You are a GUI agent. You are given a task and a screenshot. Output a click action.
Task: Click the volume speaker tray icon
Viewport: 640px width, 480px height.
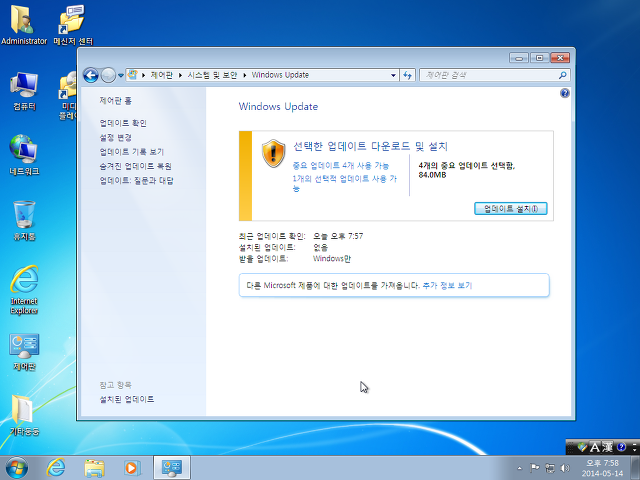coord(565,468)
